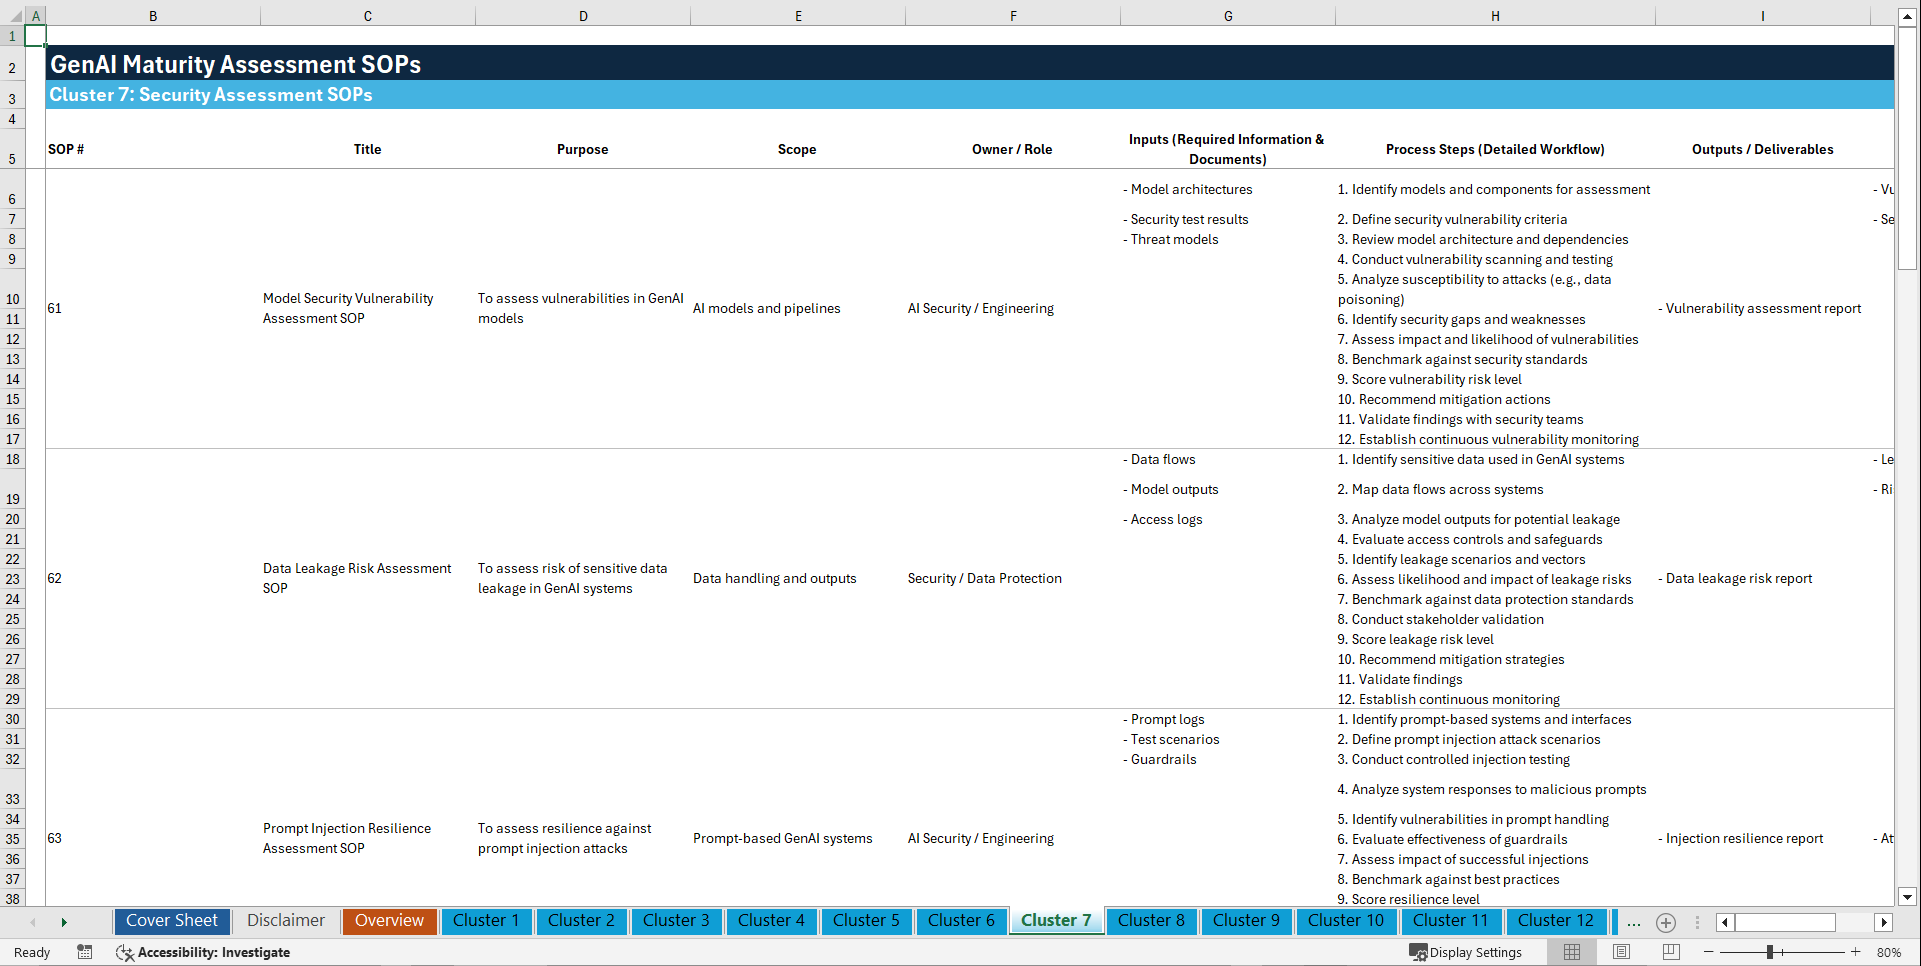Open the Overview worksheet
The height and width of the screenshot is (966, 1921).
coord(389,920)
